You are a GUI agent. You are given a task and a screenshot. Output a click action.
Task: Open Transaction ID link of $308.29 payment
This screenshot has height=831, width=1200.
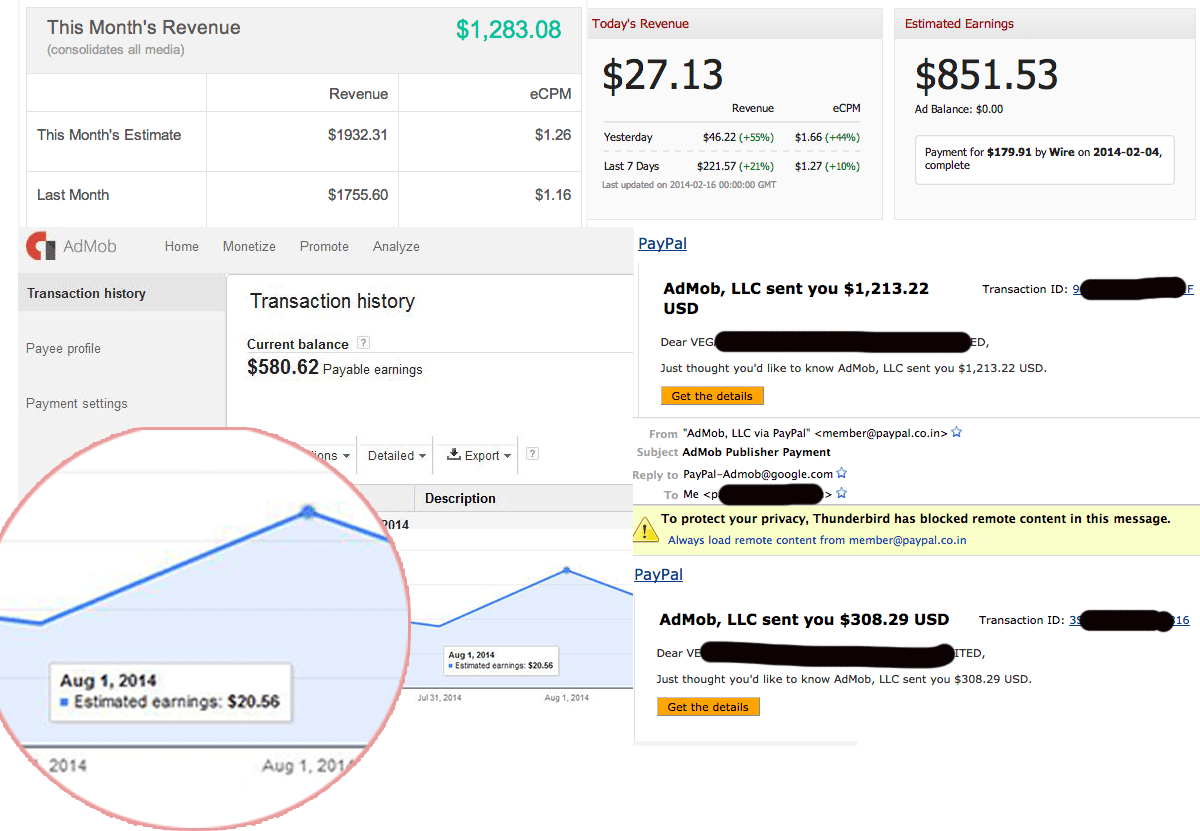click(x=1129, y=620)
